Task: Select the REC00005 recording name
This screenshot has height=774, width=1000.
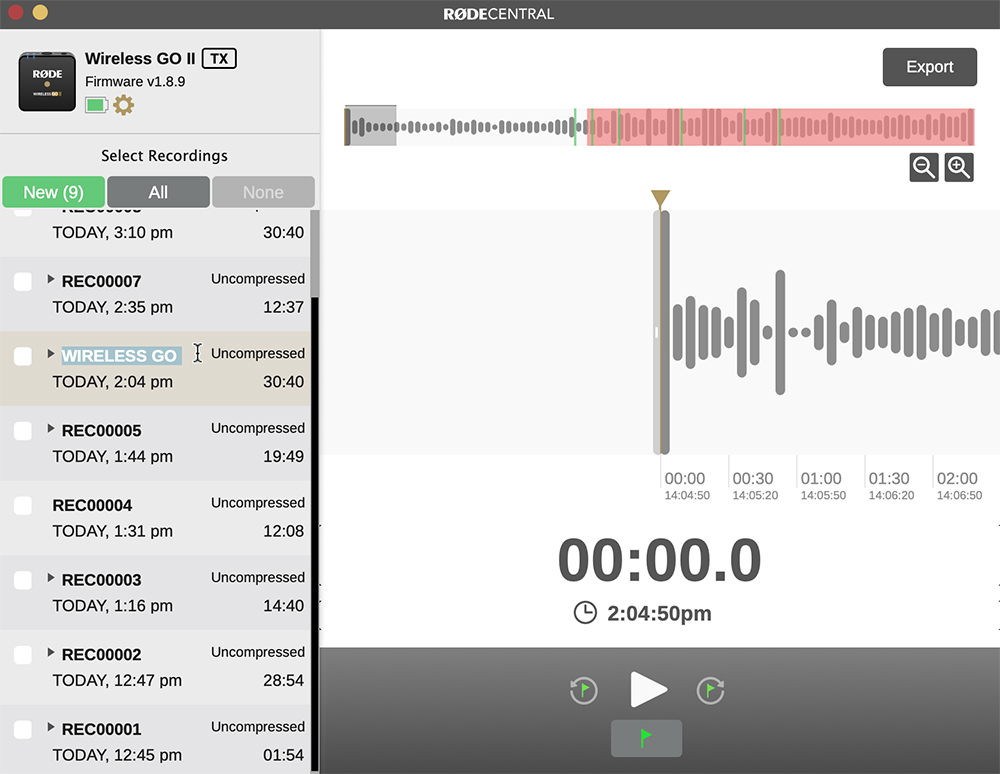Action: point(101,431)
